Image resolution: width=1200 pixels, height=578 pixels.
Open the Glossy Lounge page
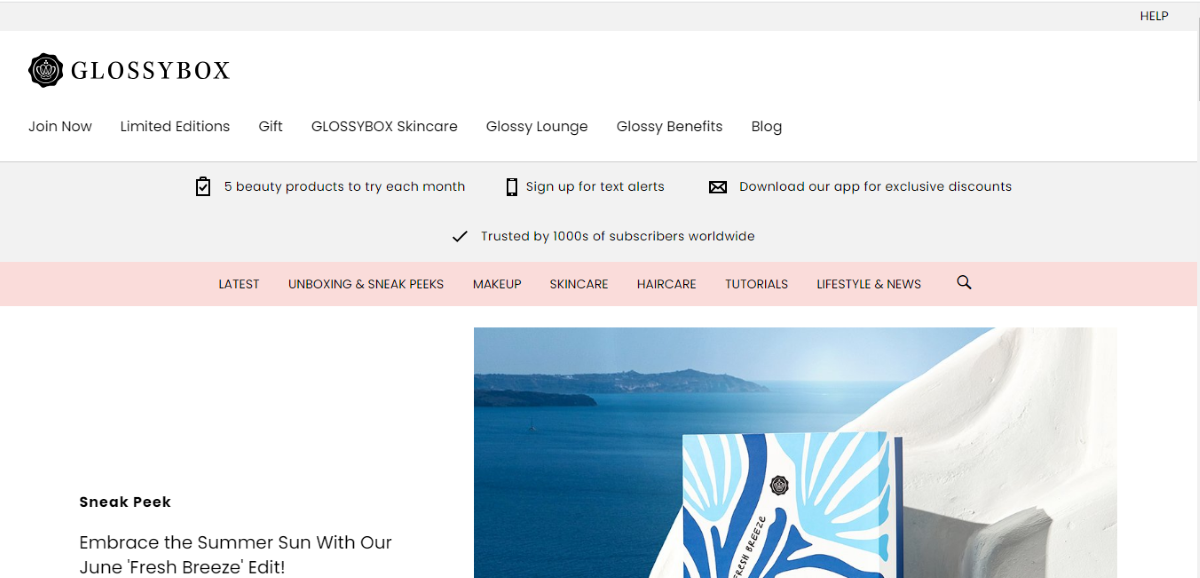click(x=537, y=126)
